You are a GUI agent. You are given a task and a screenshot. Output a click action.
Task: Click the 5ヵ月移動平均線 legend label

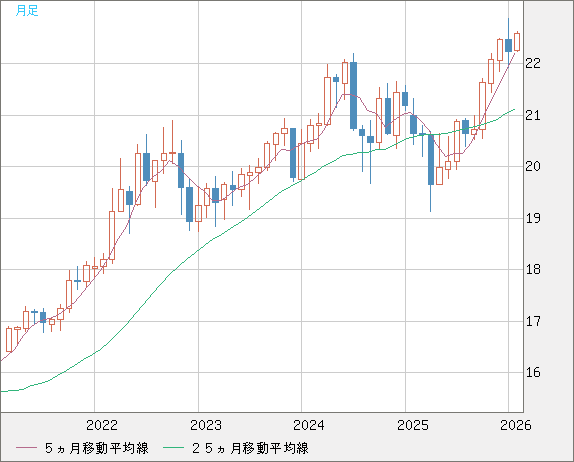(x=97, y=448)
